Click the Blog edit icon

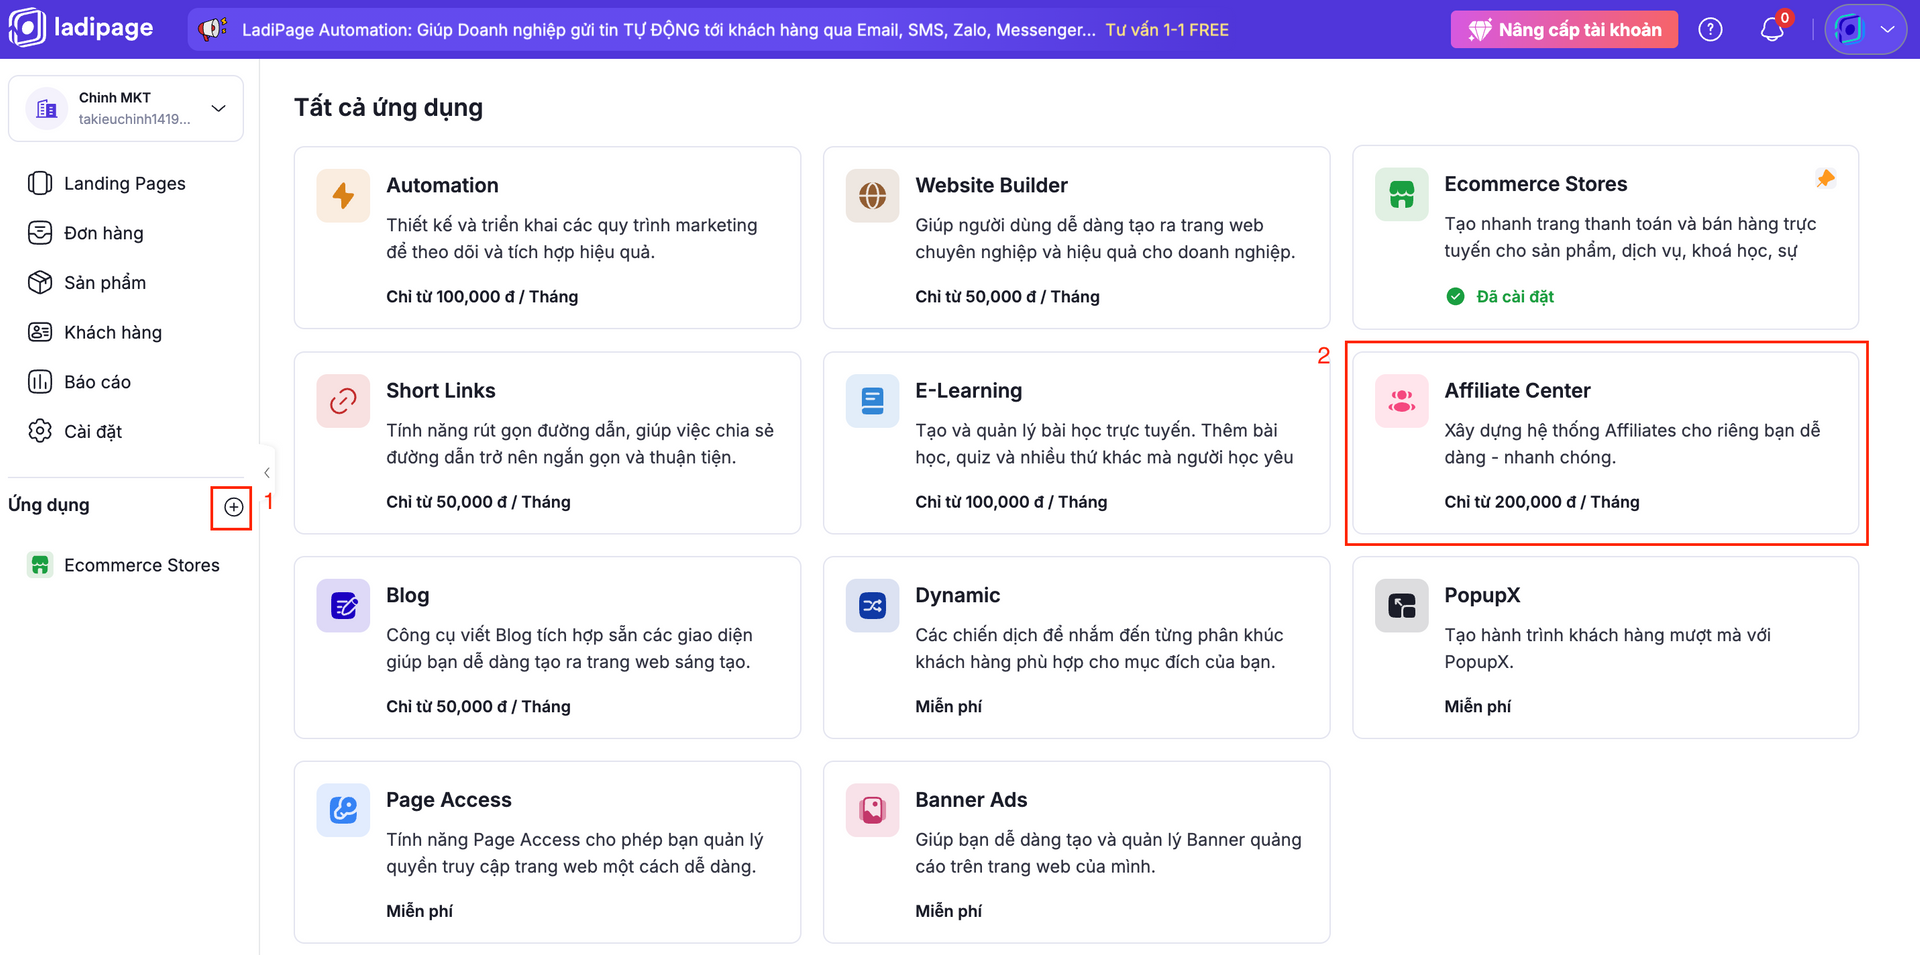tap(343, 605)
